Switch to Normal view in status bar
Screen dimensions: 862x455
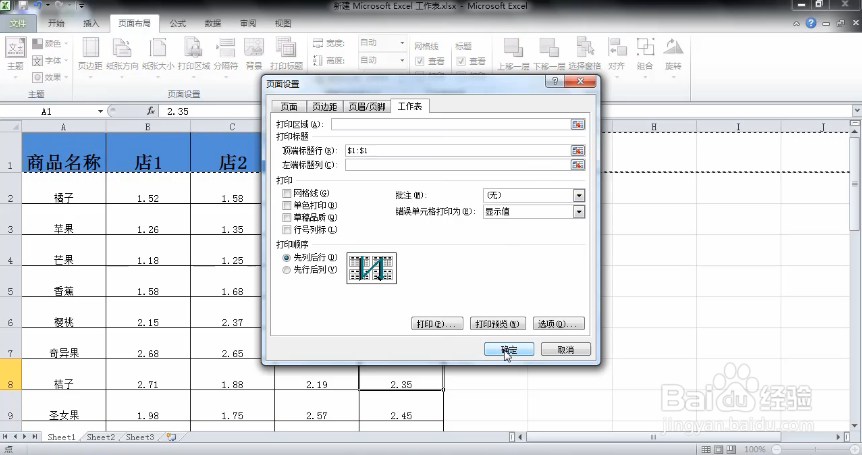706,450
